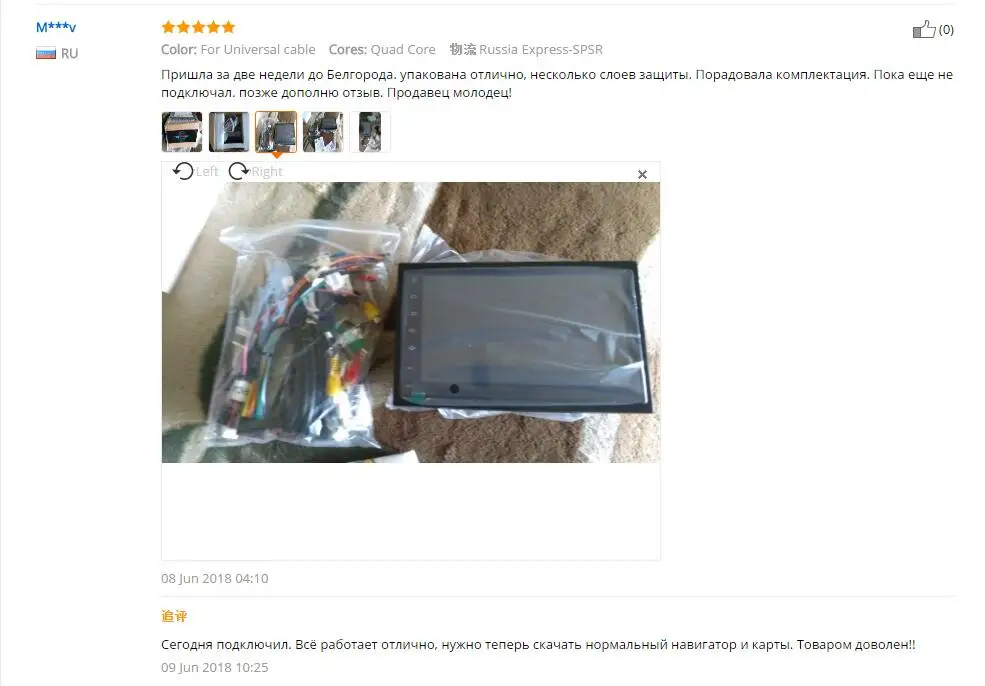Click the enlarged car stereo photo
This screenshot has width=985, height=686.
[x=411, y=322]
